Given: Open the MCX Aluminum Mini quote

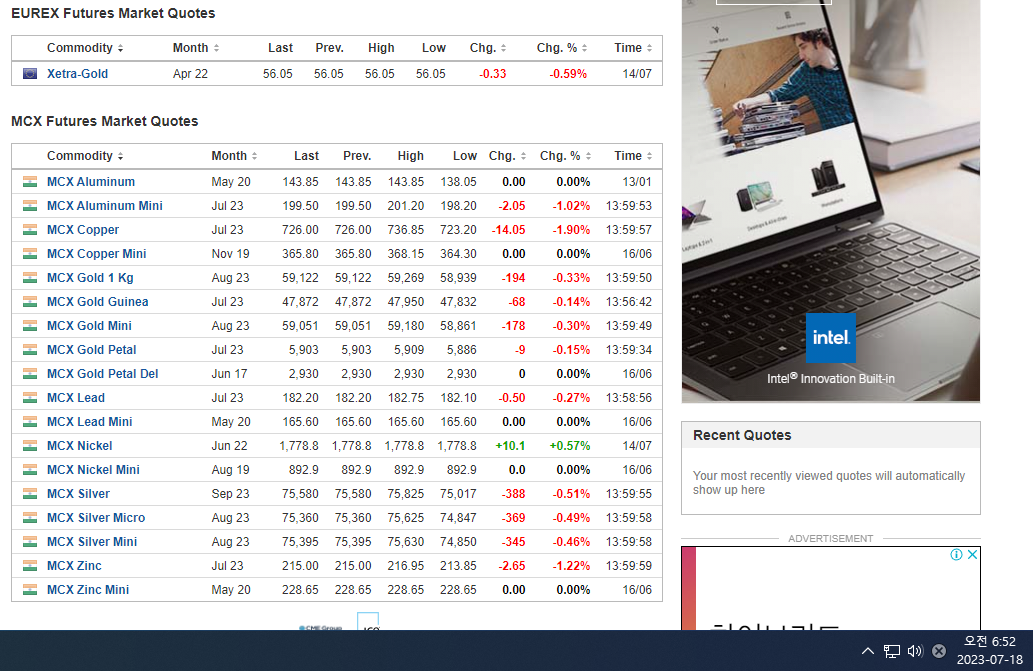Looking at the screenshot, I should 105,206.
